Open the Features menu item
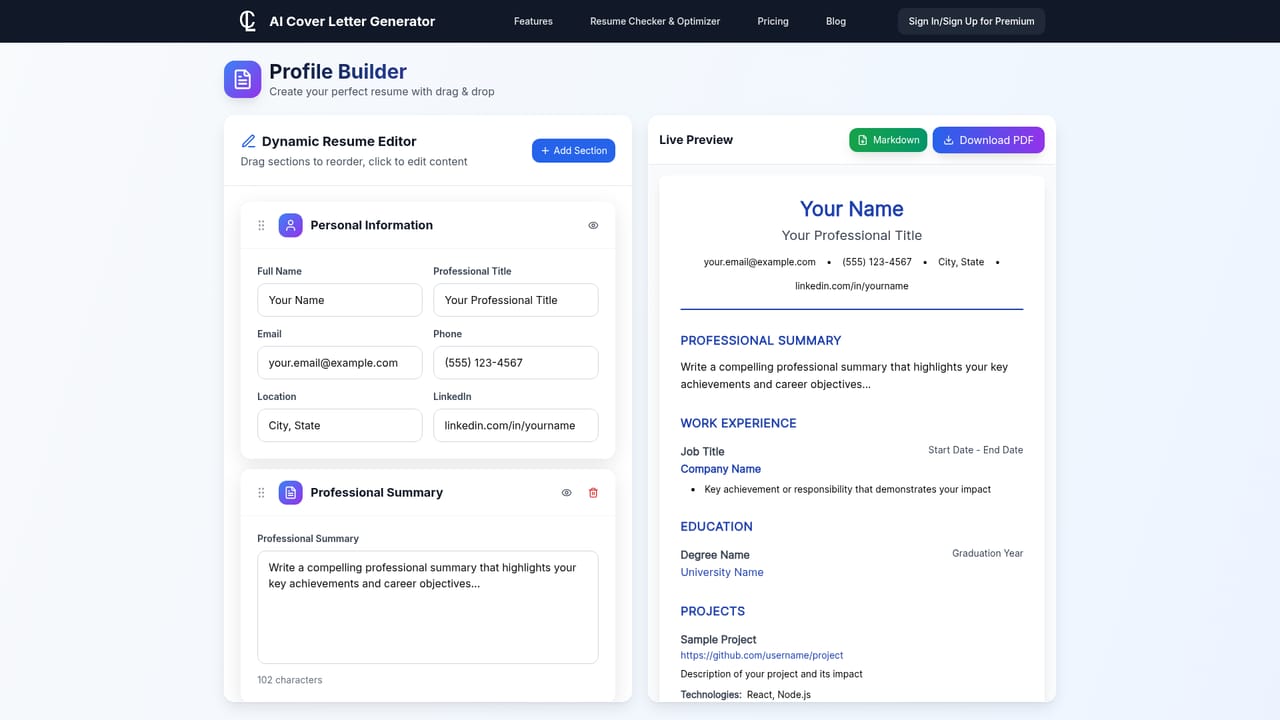The image size is (1280, 720). click(x=533, y=21)
